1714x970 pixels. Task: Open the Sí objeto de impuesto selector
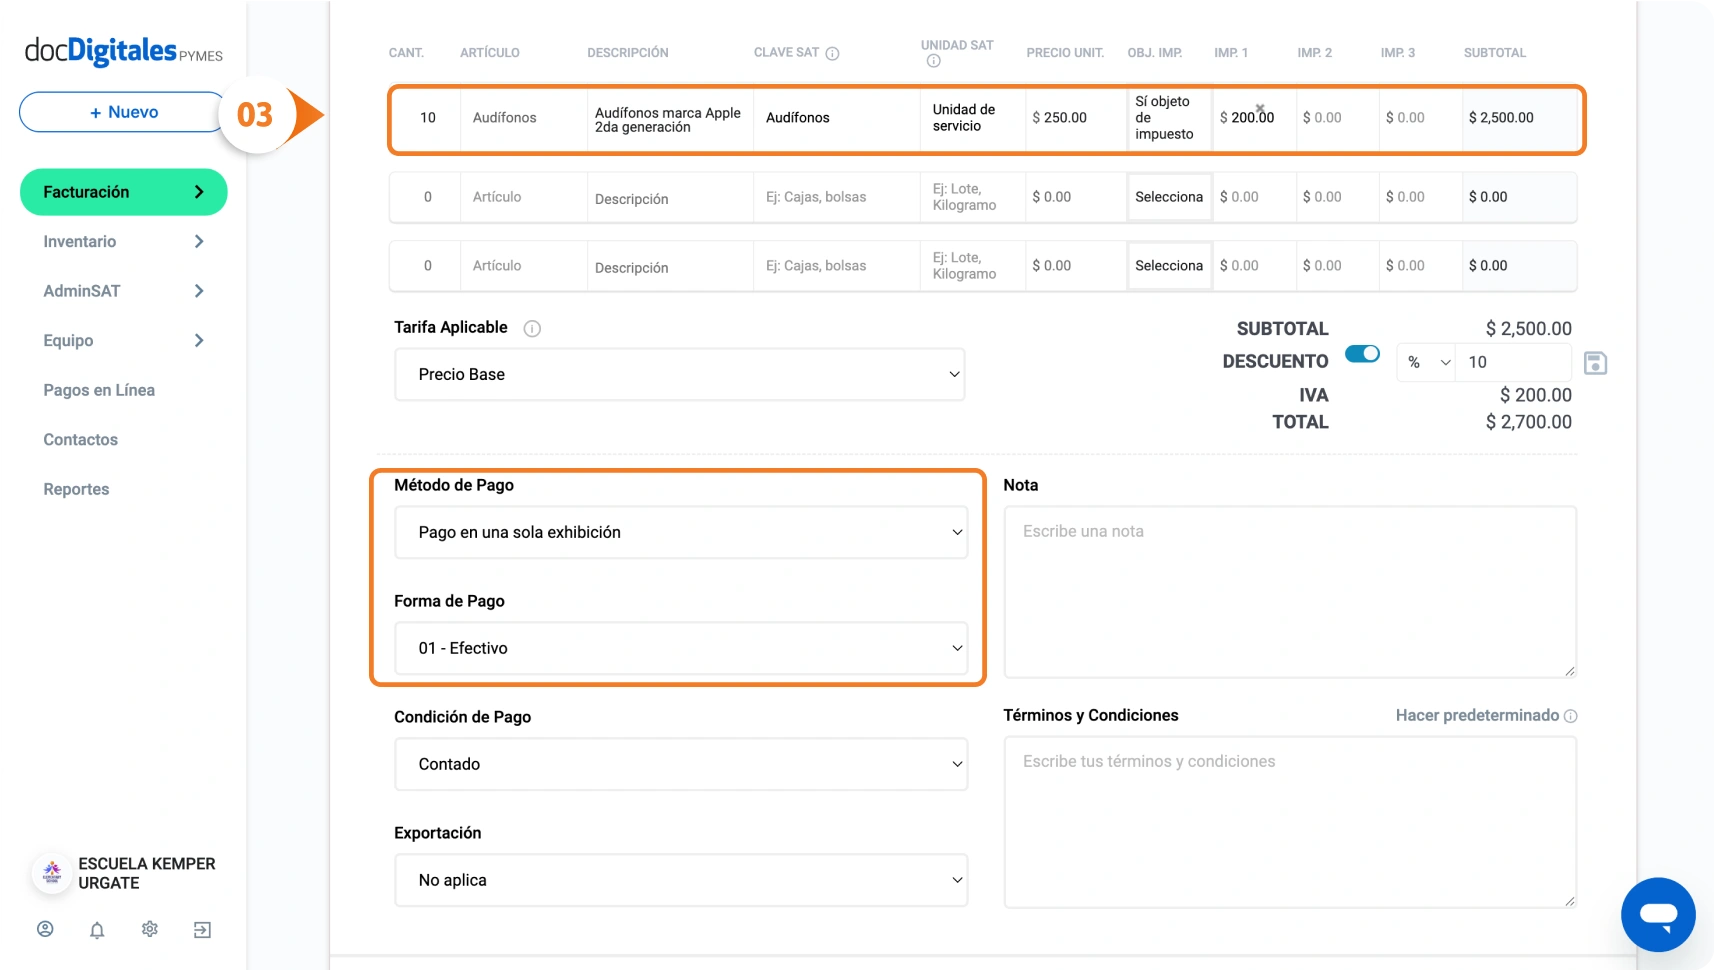pyautogui.click(x=1169, y=118)
